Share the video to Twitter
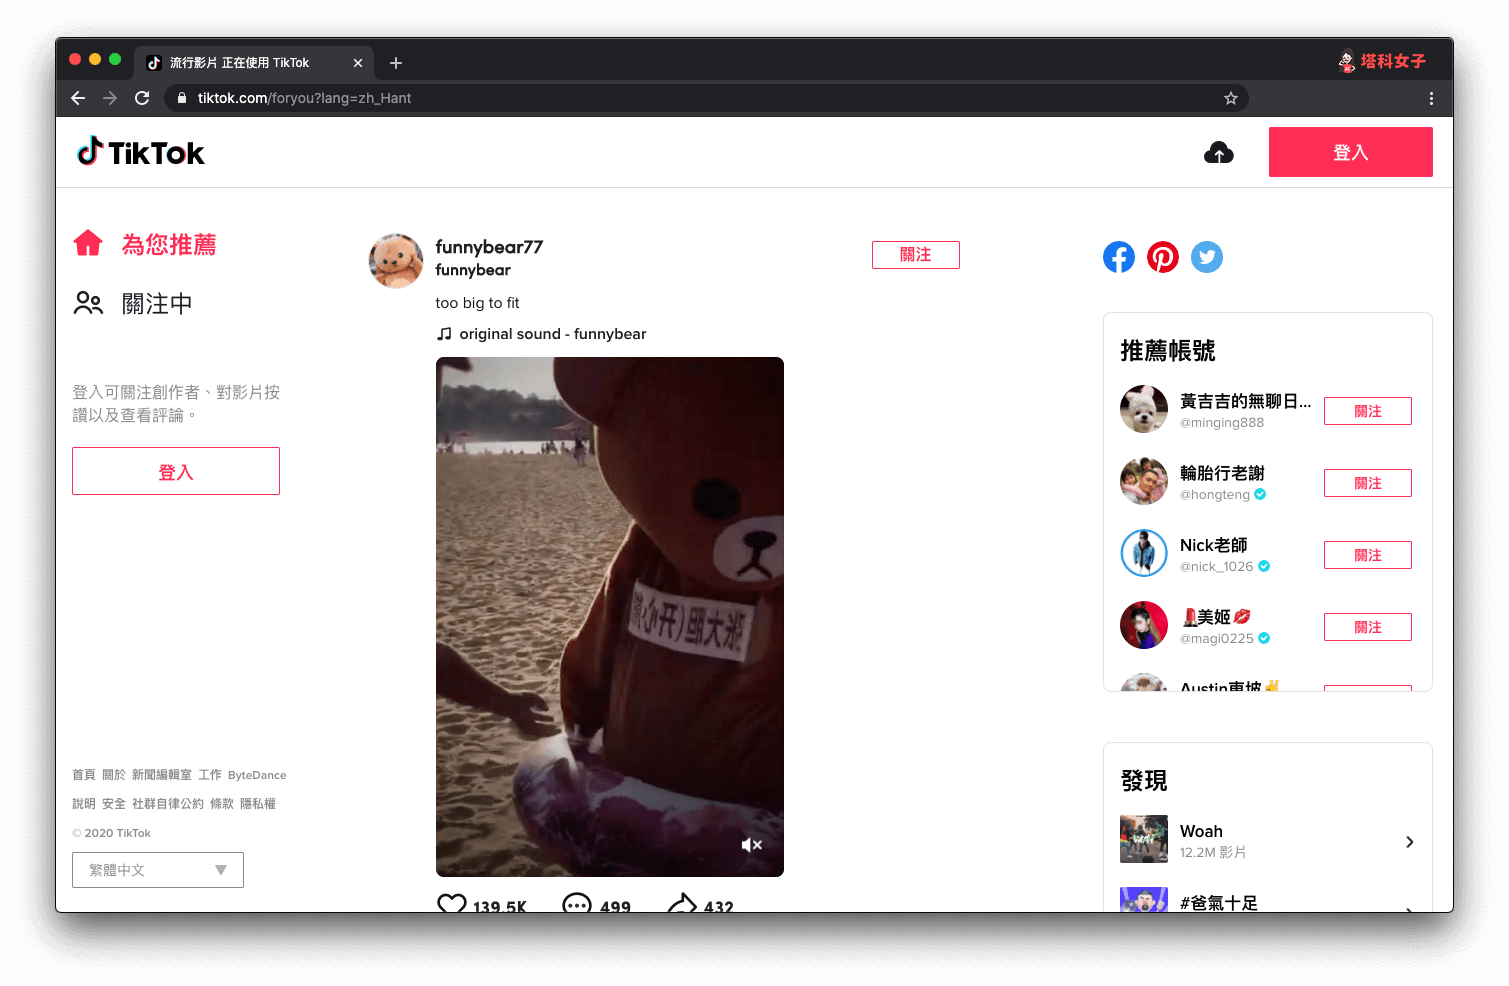 [1206, 257]
